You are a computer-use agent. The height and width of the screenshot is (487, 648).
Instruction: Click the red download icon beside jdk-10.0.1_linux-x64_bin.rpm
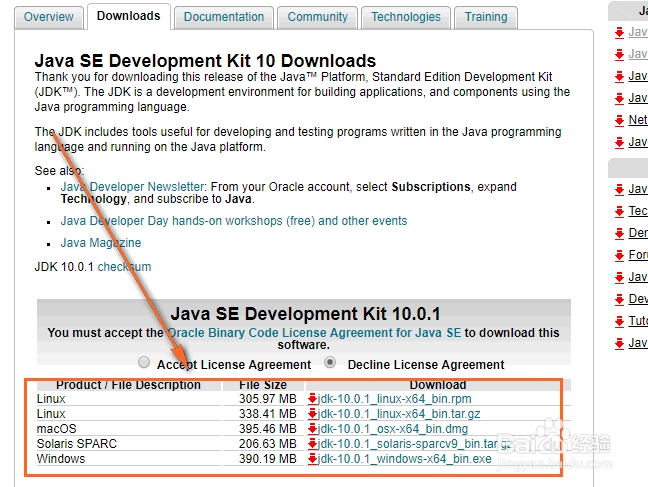(x=312, y=399)
